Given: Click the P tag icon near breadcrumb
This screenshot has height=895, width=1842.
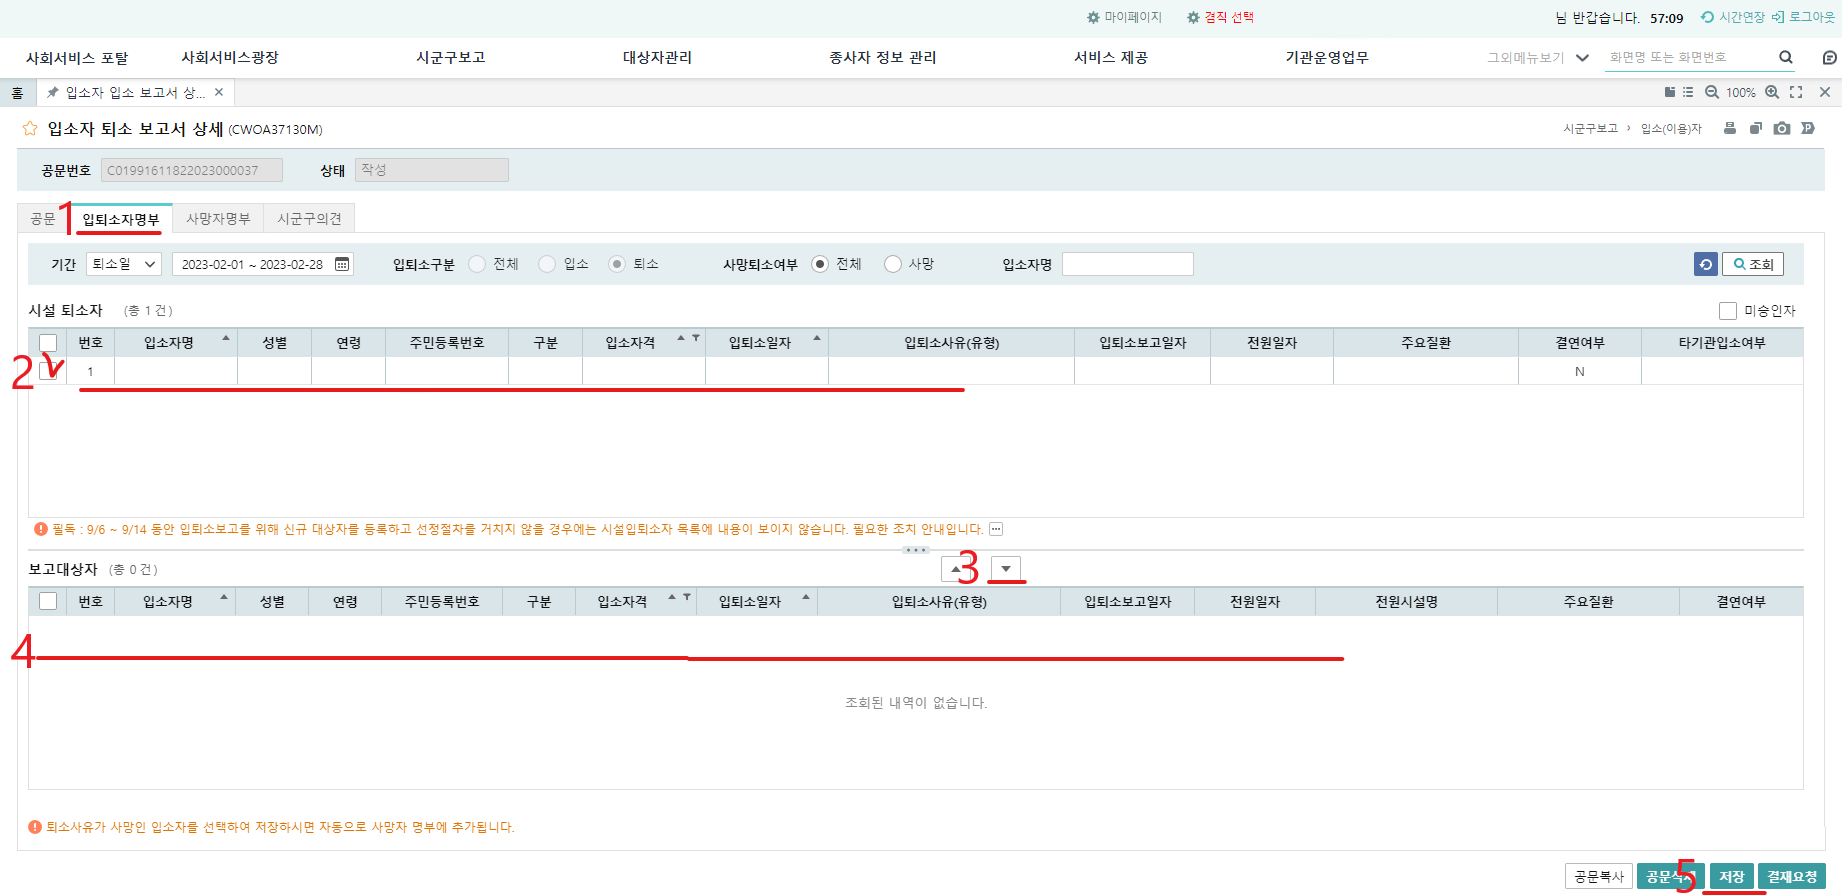Looking at the screenshot, I should pyautogui.click(x=1808, y=128).
